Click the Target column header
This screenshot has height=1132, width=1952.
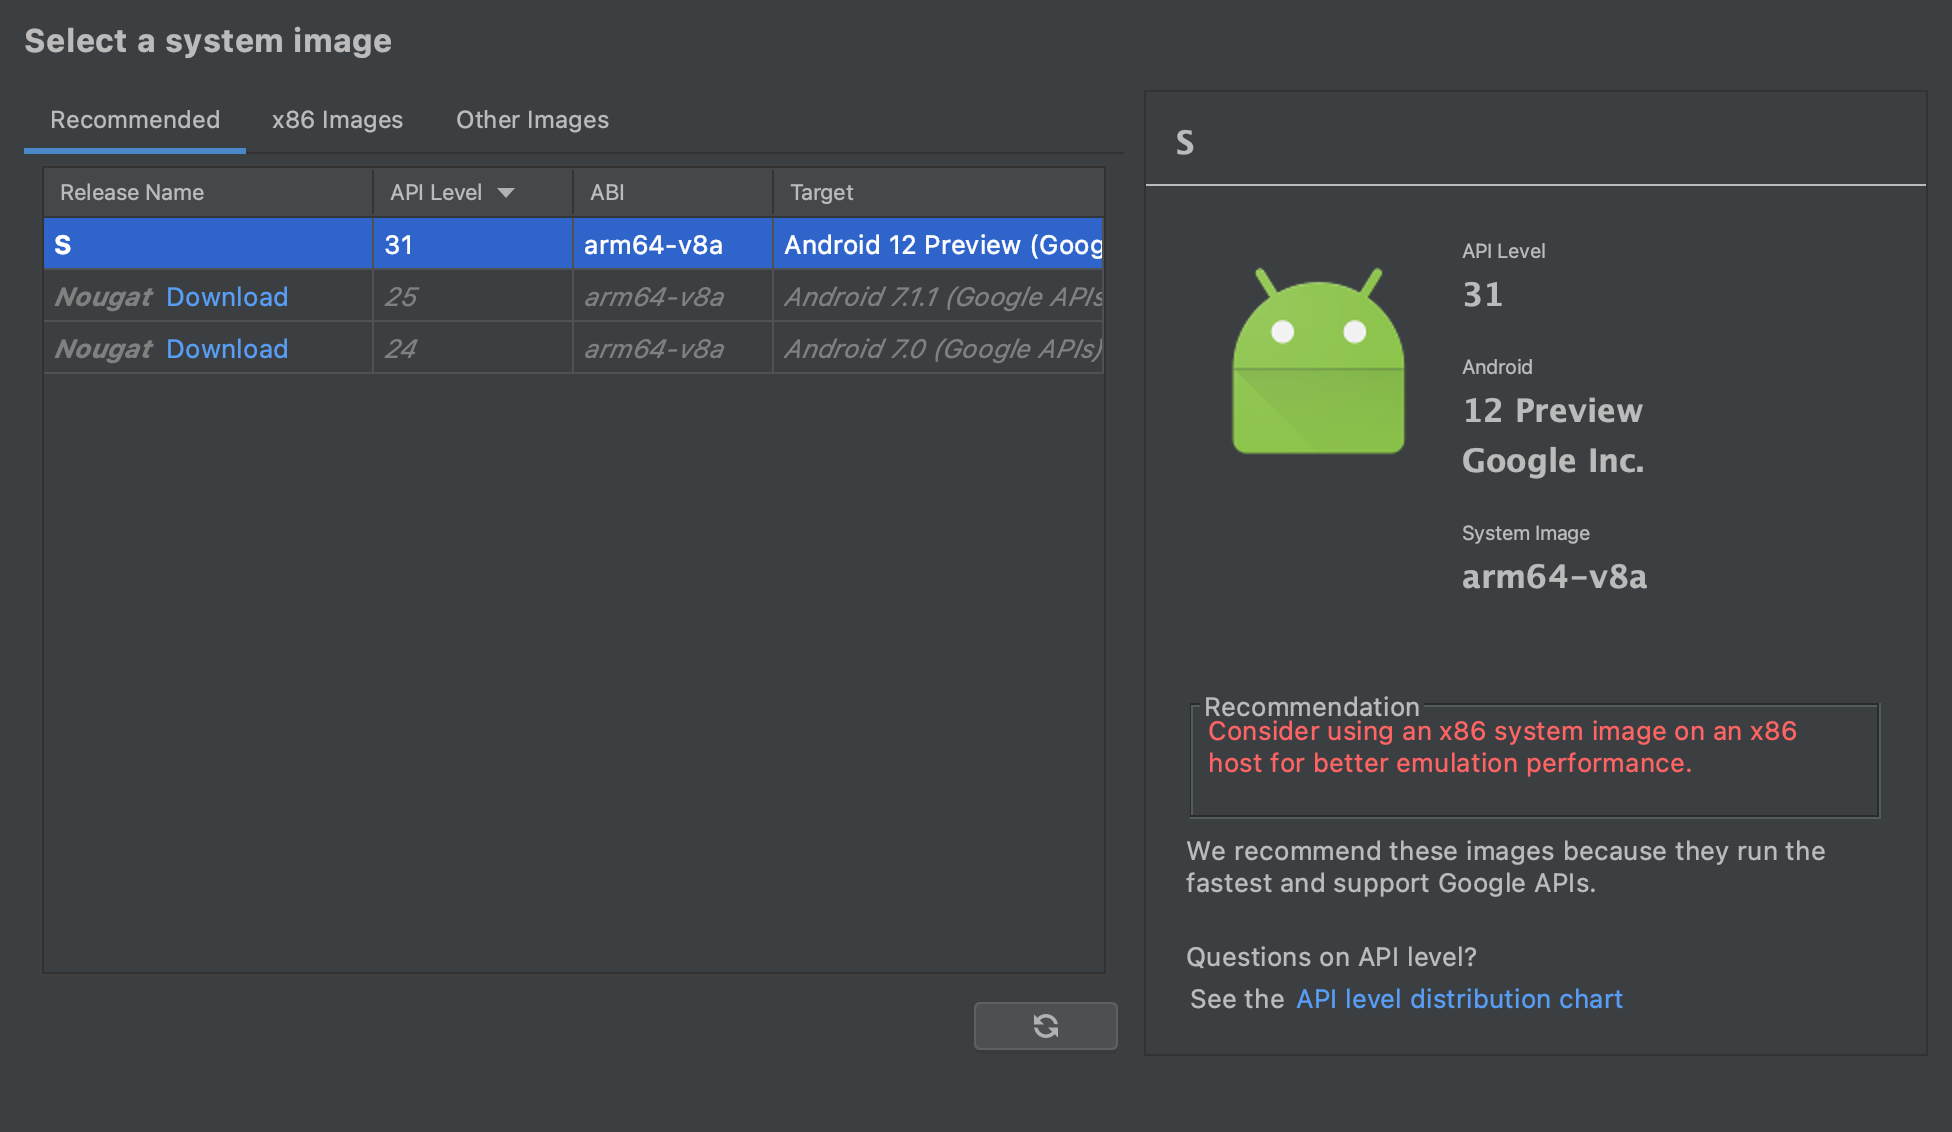pyautogui.click(x=938, y=192)
